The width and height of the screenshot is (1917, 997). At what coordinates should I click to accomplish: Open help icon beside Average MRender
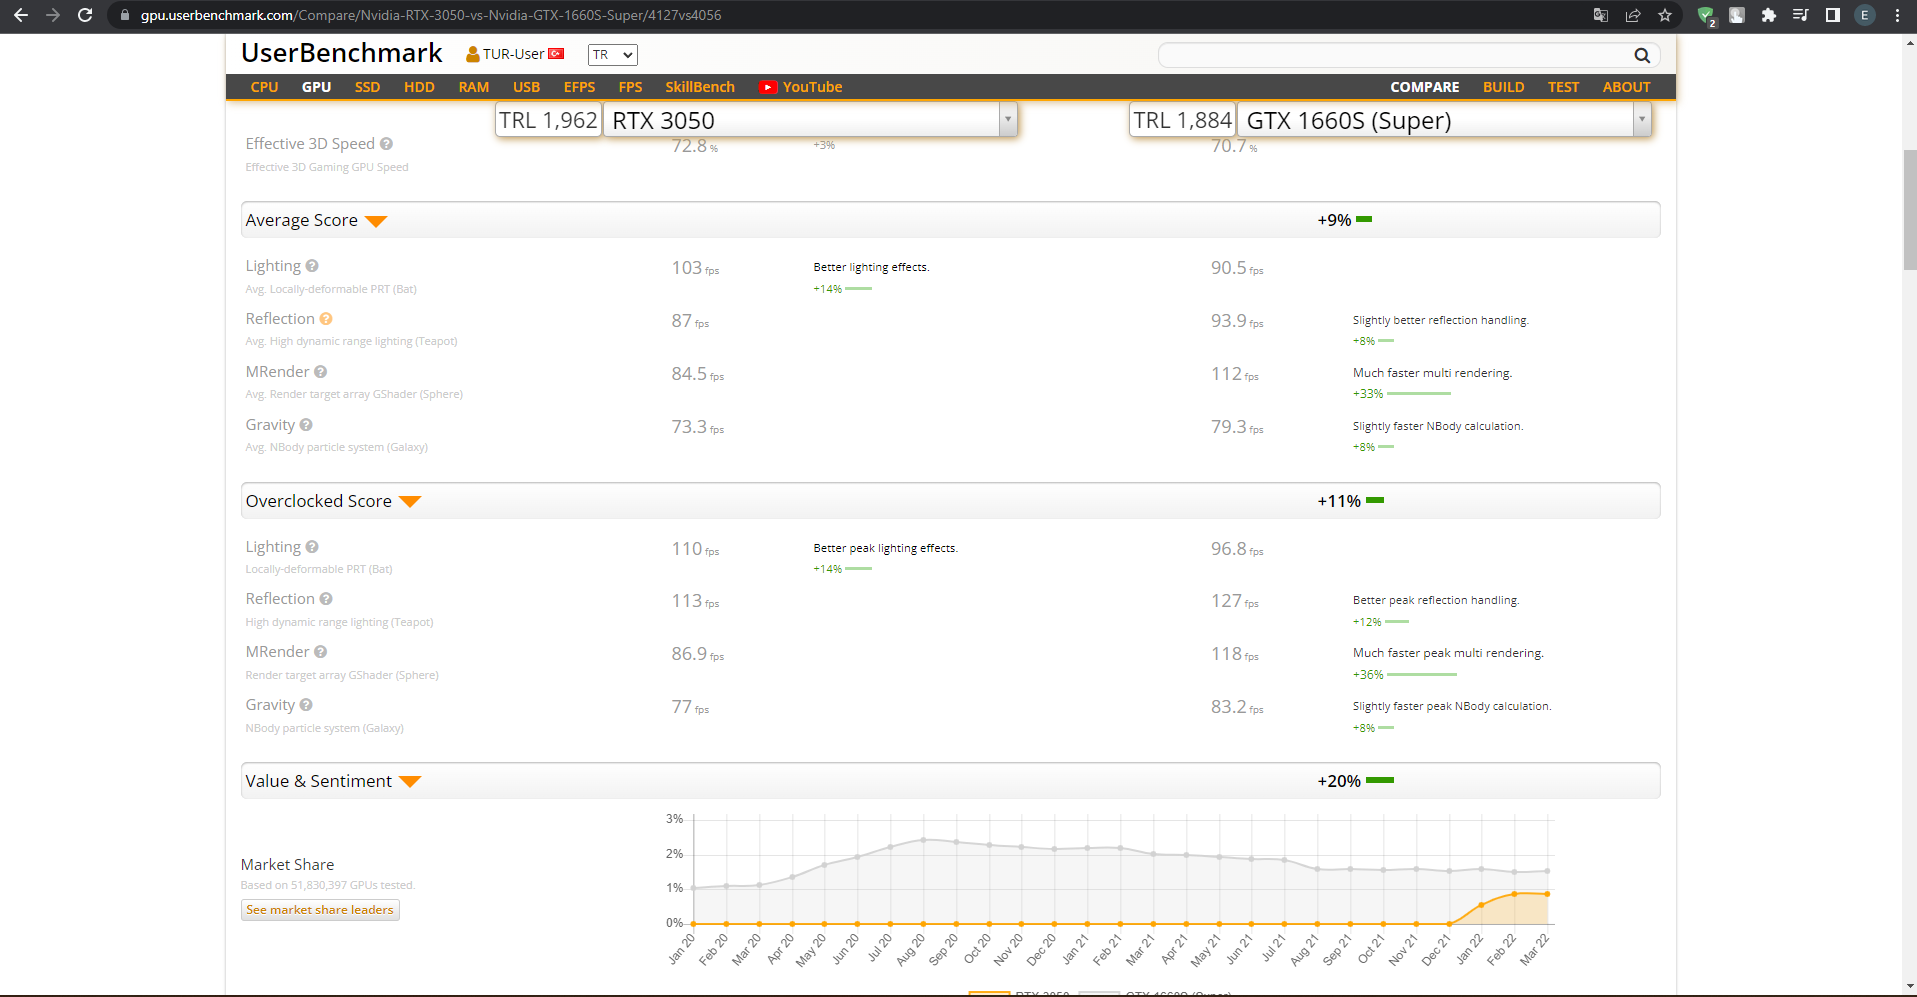pyautogui.click(x=320, y=372)
